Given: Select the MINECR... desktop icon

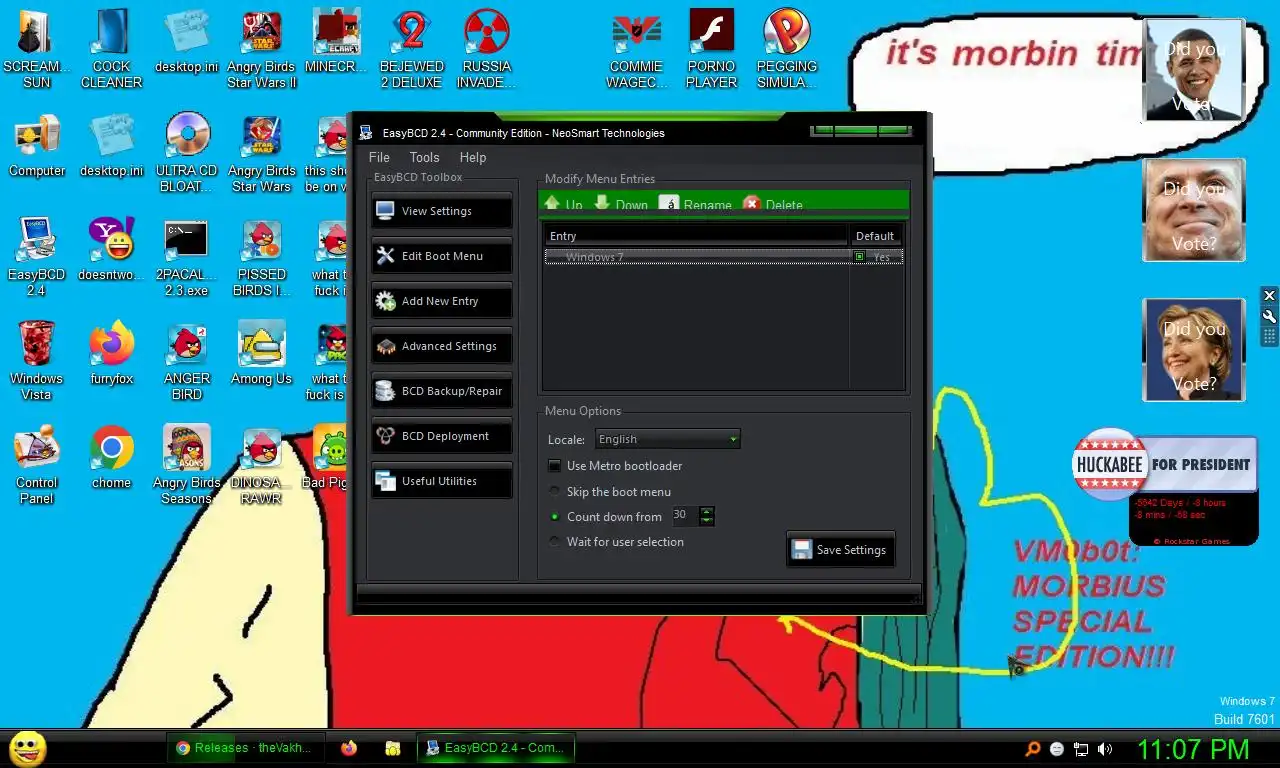Looking at the screenshot, I should point(336,41).
